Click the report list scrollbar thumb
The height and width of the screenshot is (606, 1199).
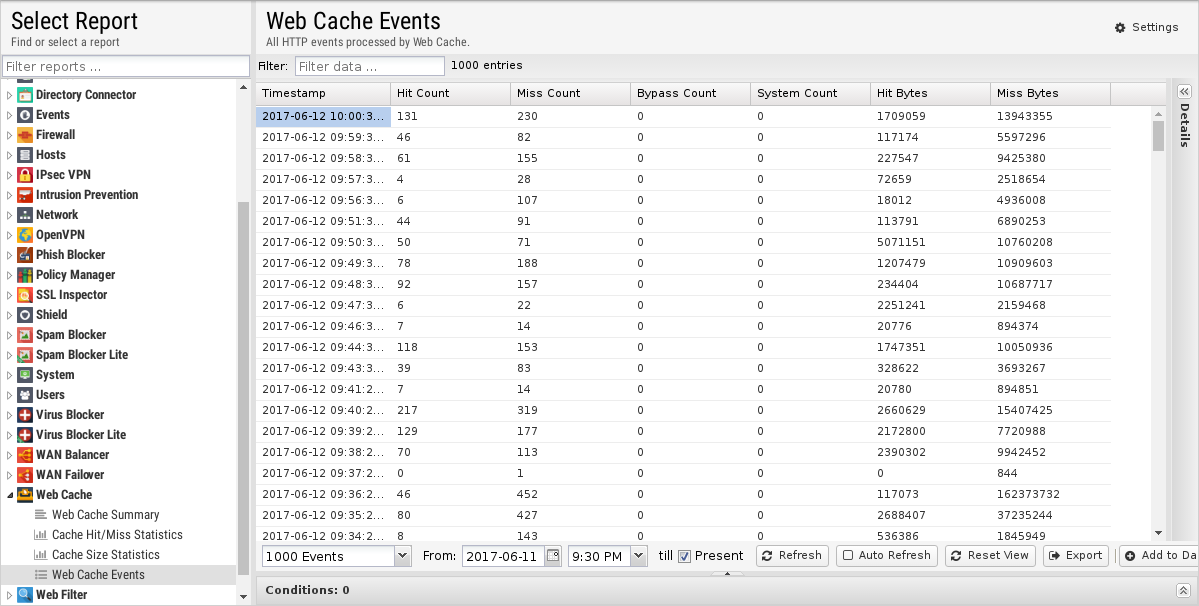243,387
